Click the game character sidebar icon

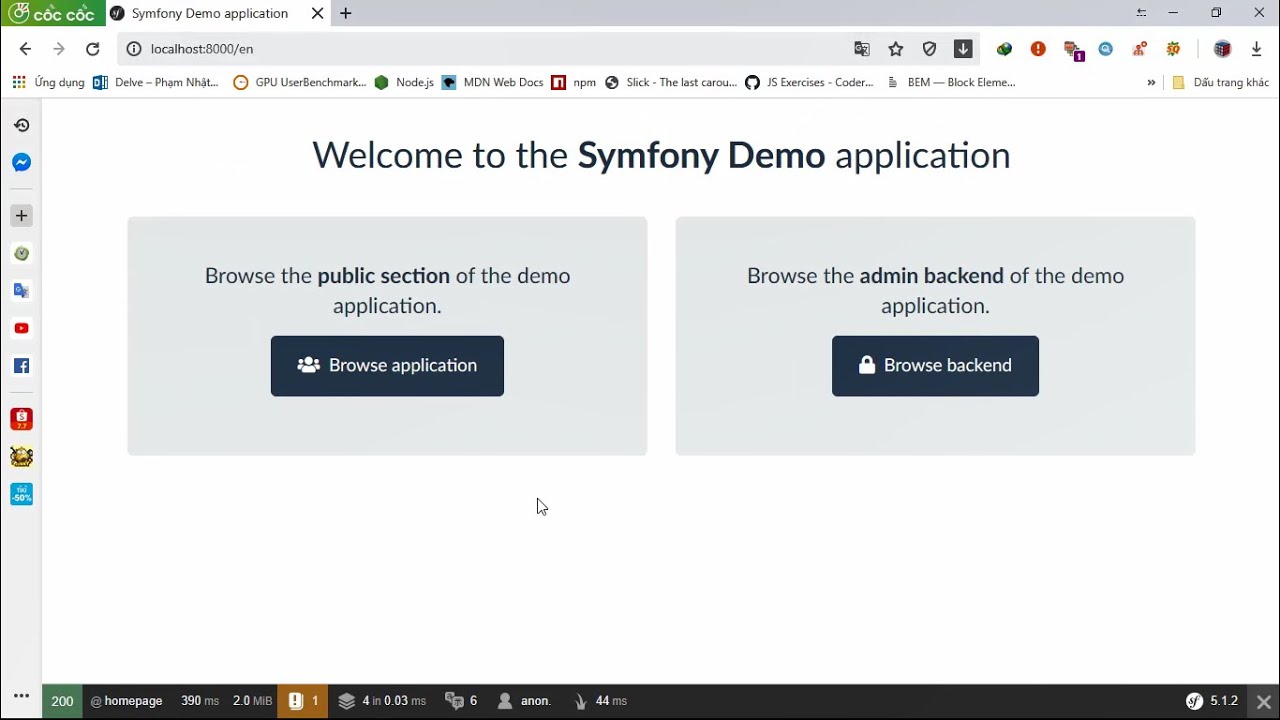click(x=21, y=457)
